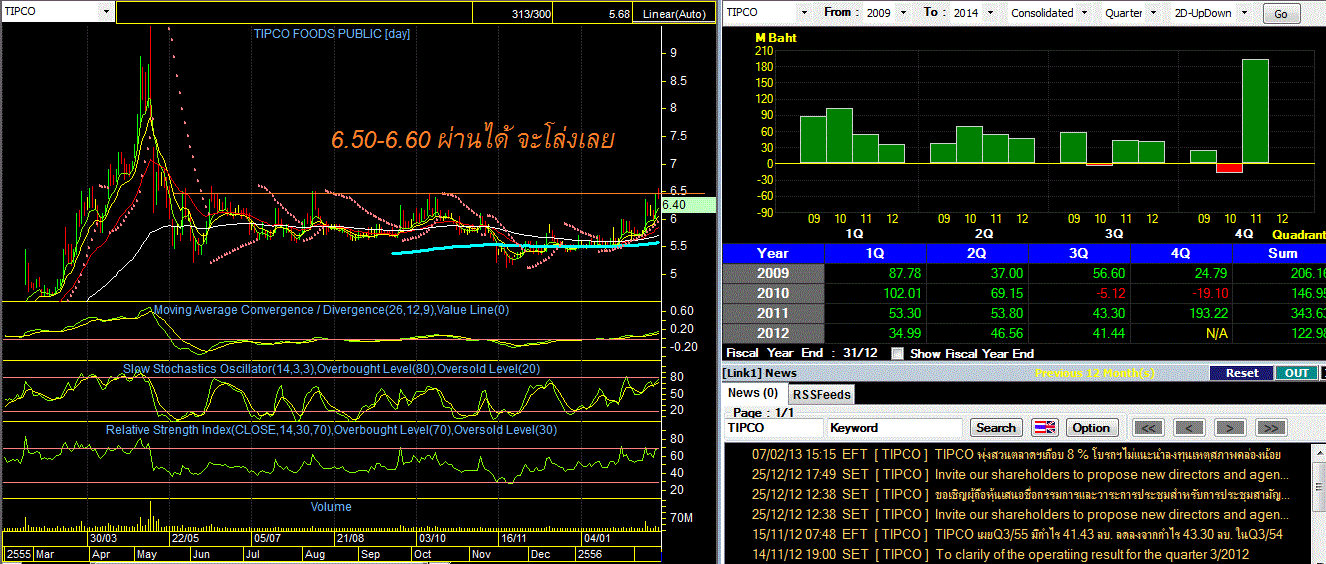
Task: Click the Sum column header
Action: [1280, 253]
